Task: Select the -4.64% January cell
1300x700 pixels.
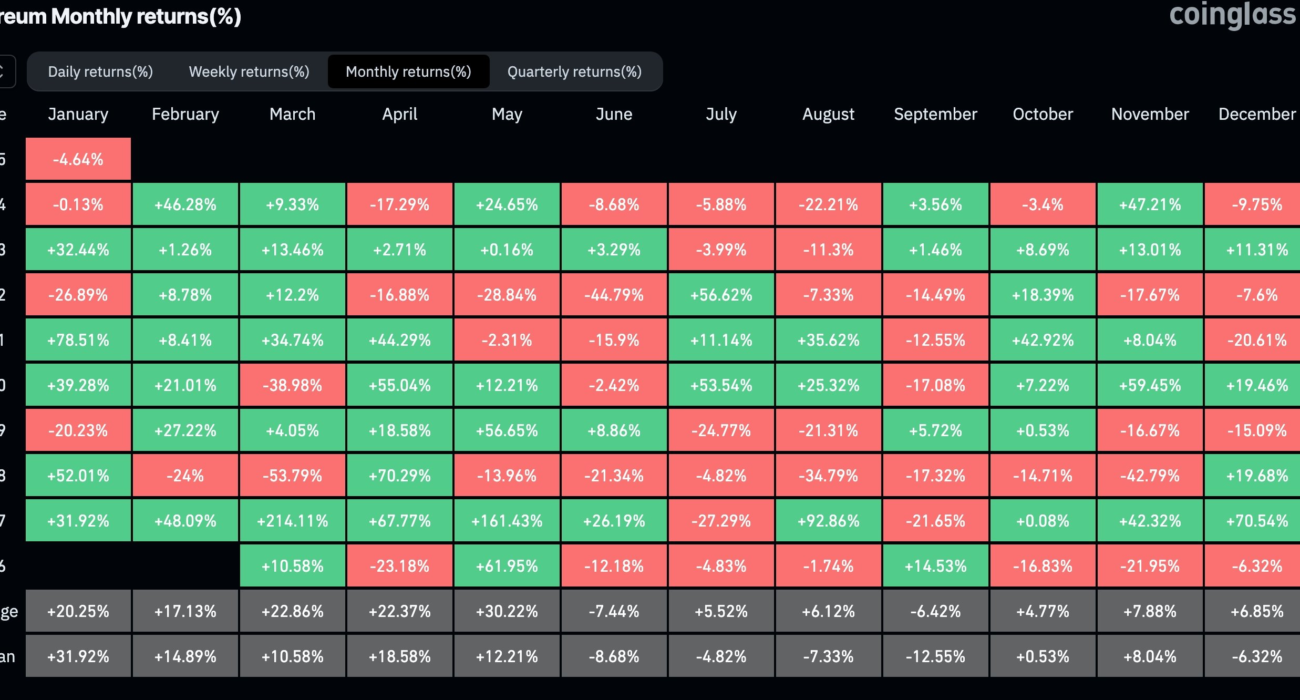Action: point(78,159)
